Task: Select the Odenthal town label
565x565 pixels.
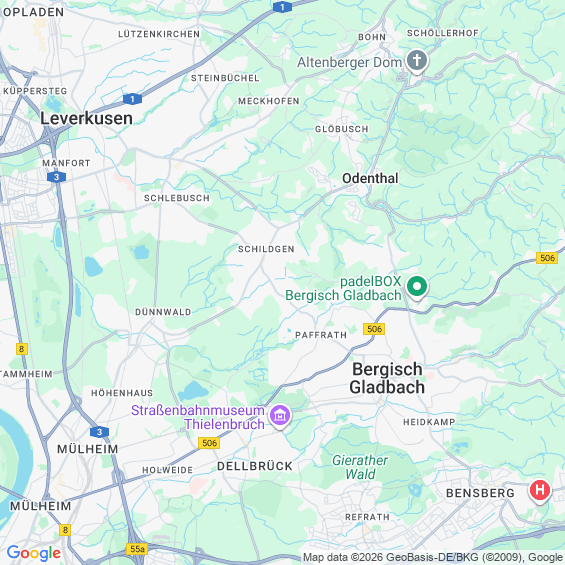Action: coord(370,178)
